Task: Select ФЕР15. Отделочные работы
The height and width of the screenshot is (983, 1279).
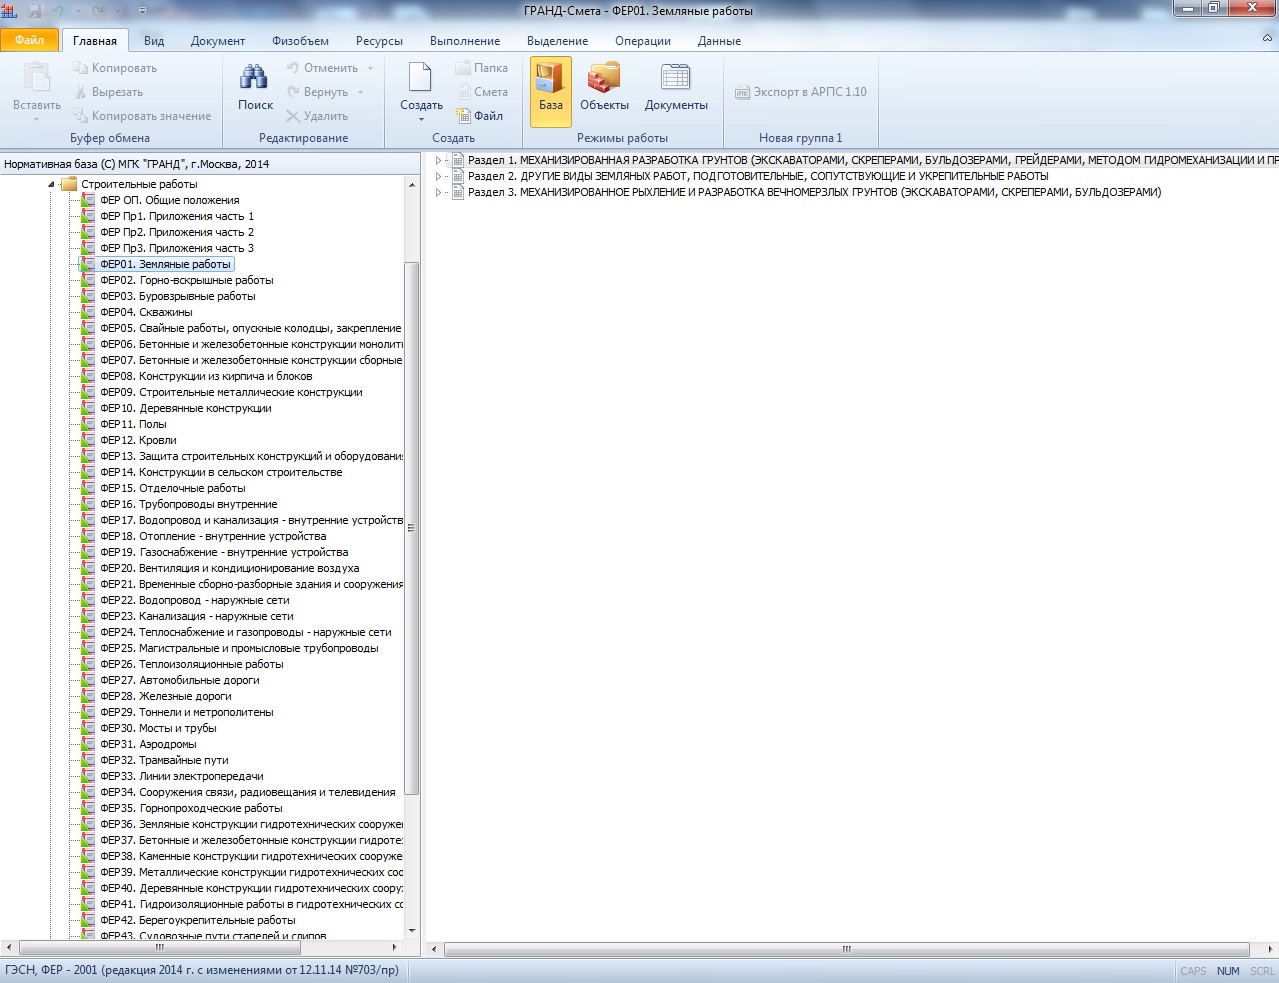Action: [x=173, y=488]
